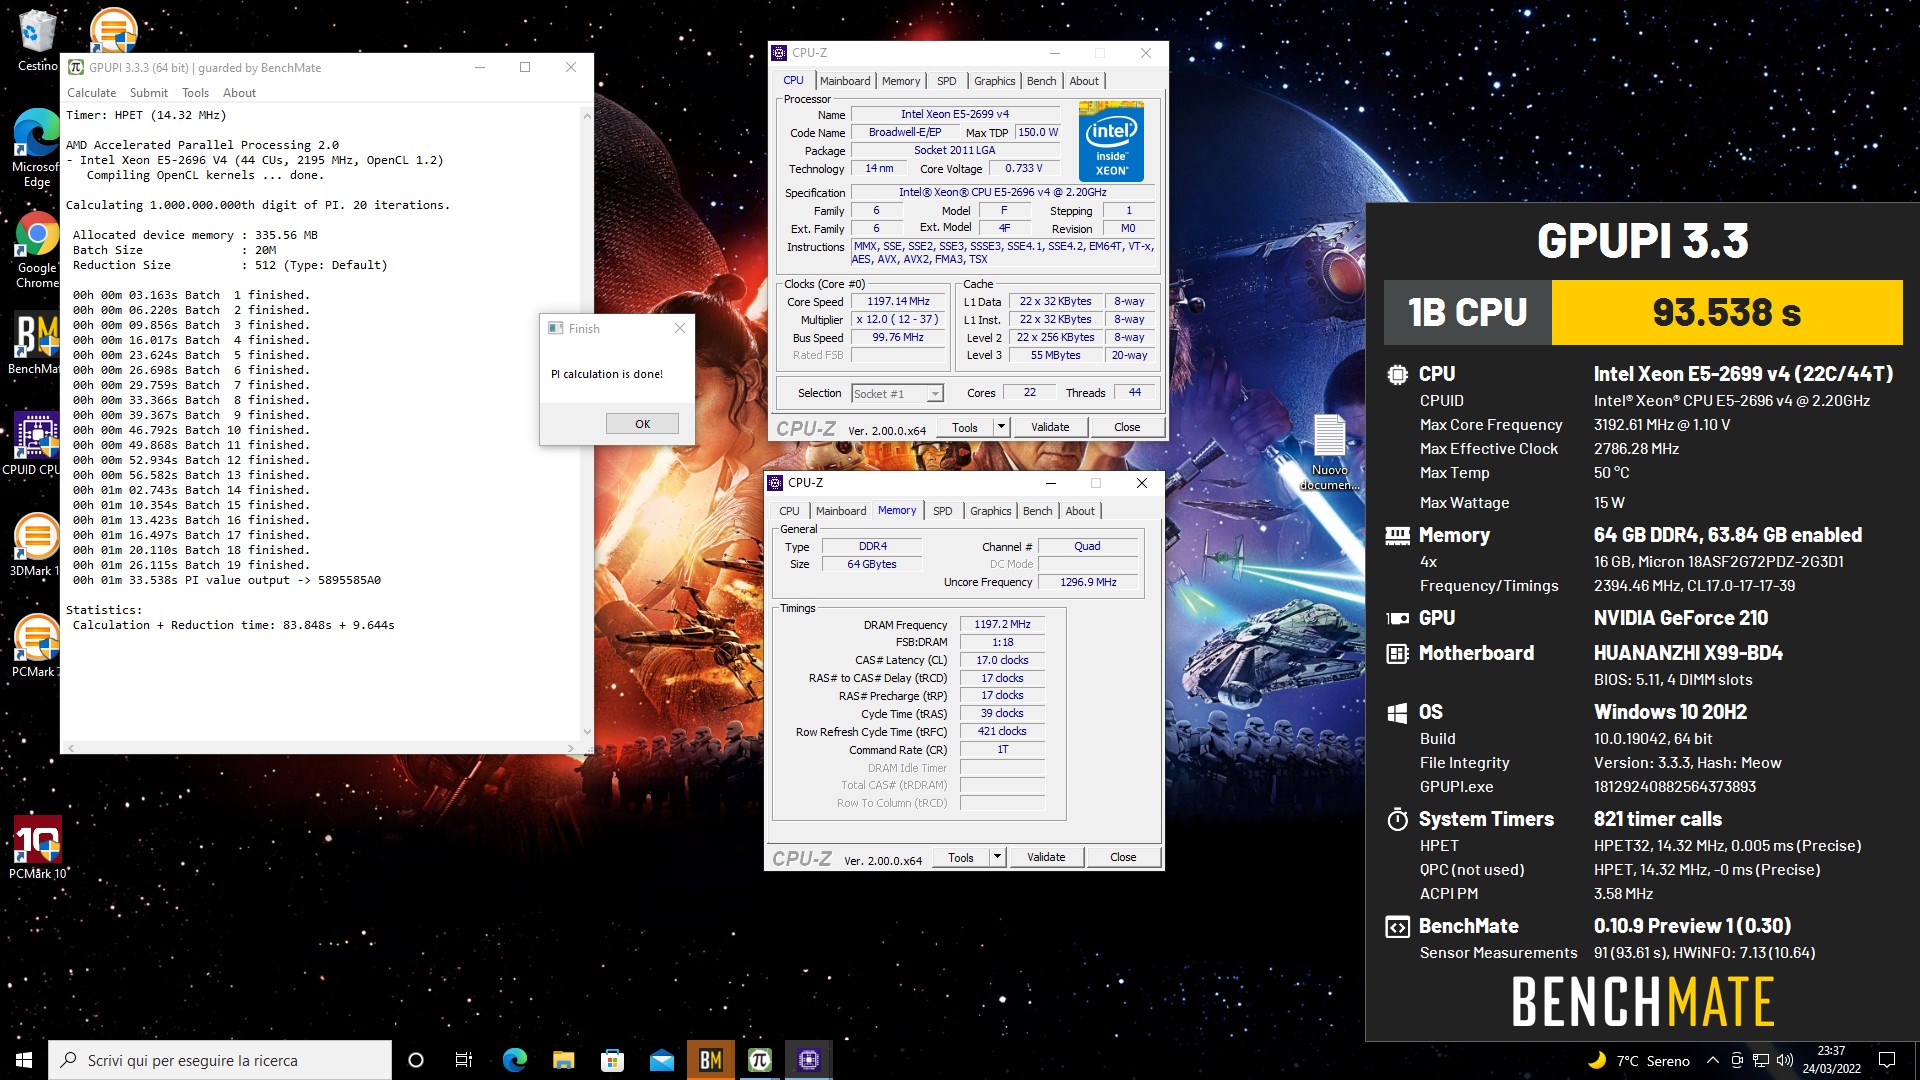Click GPUPI output vertical scrollbar
The width and height of the screenshot is (1920, 1080).
pos(586,425)
